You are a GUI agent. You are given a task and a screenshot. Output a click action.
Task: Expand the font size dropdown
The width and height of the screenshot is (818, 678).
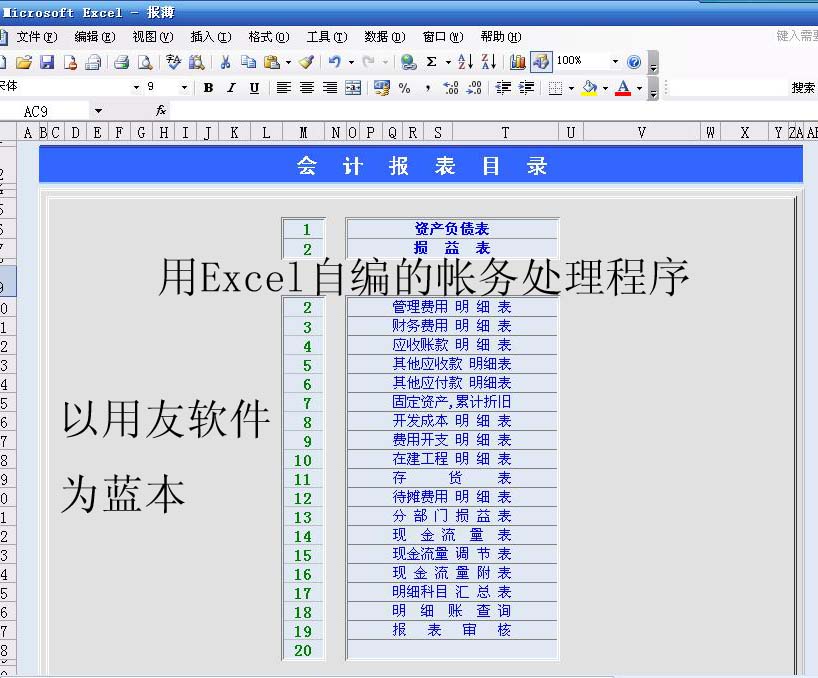pyautogui.click(x=184, y=88)
